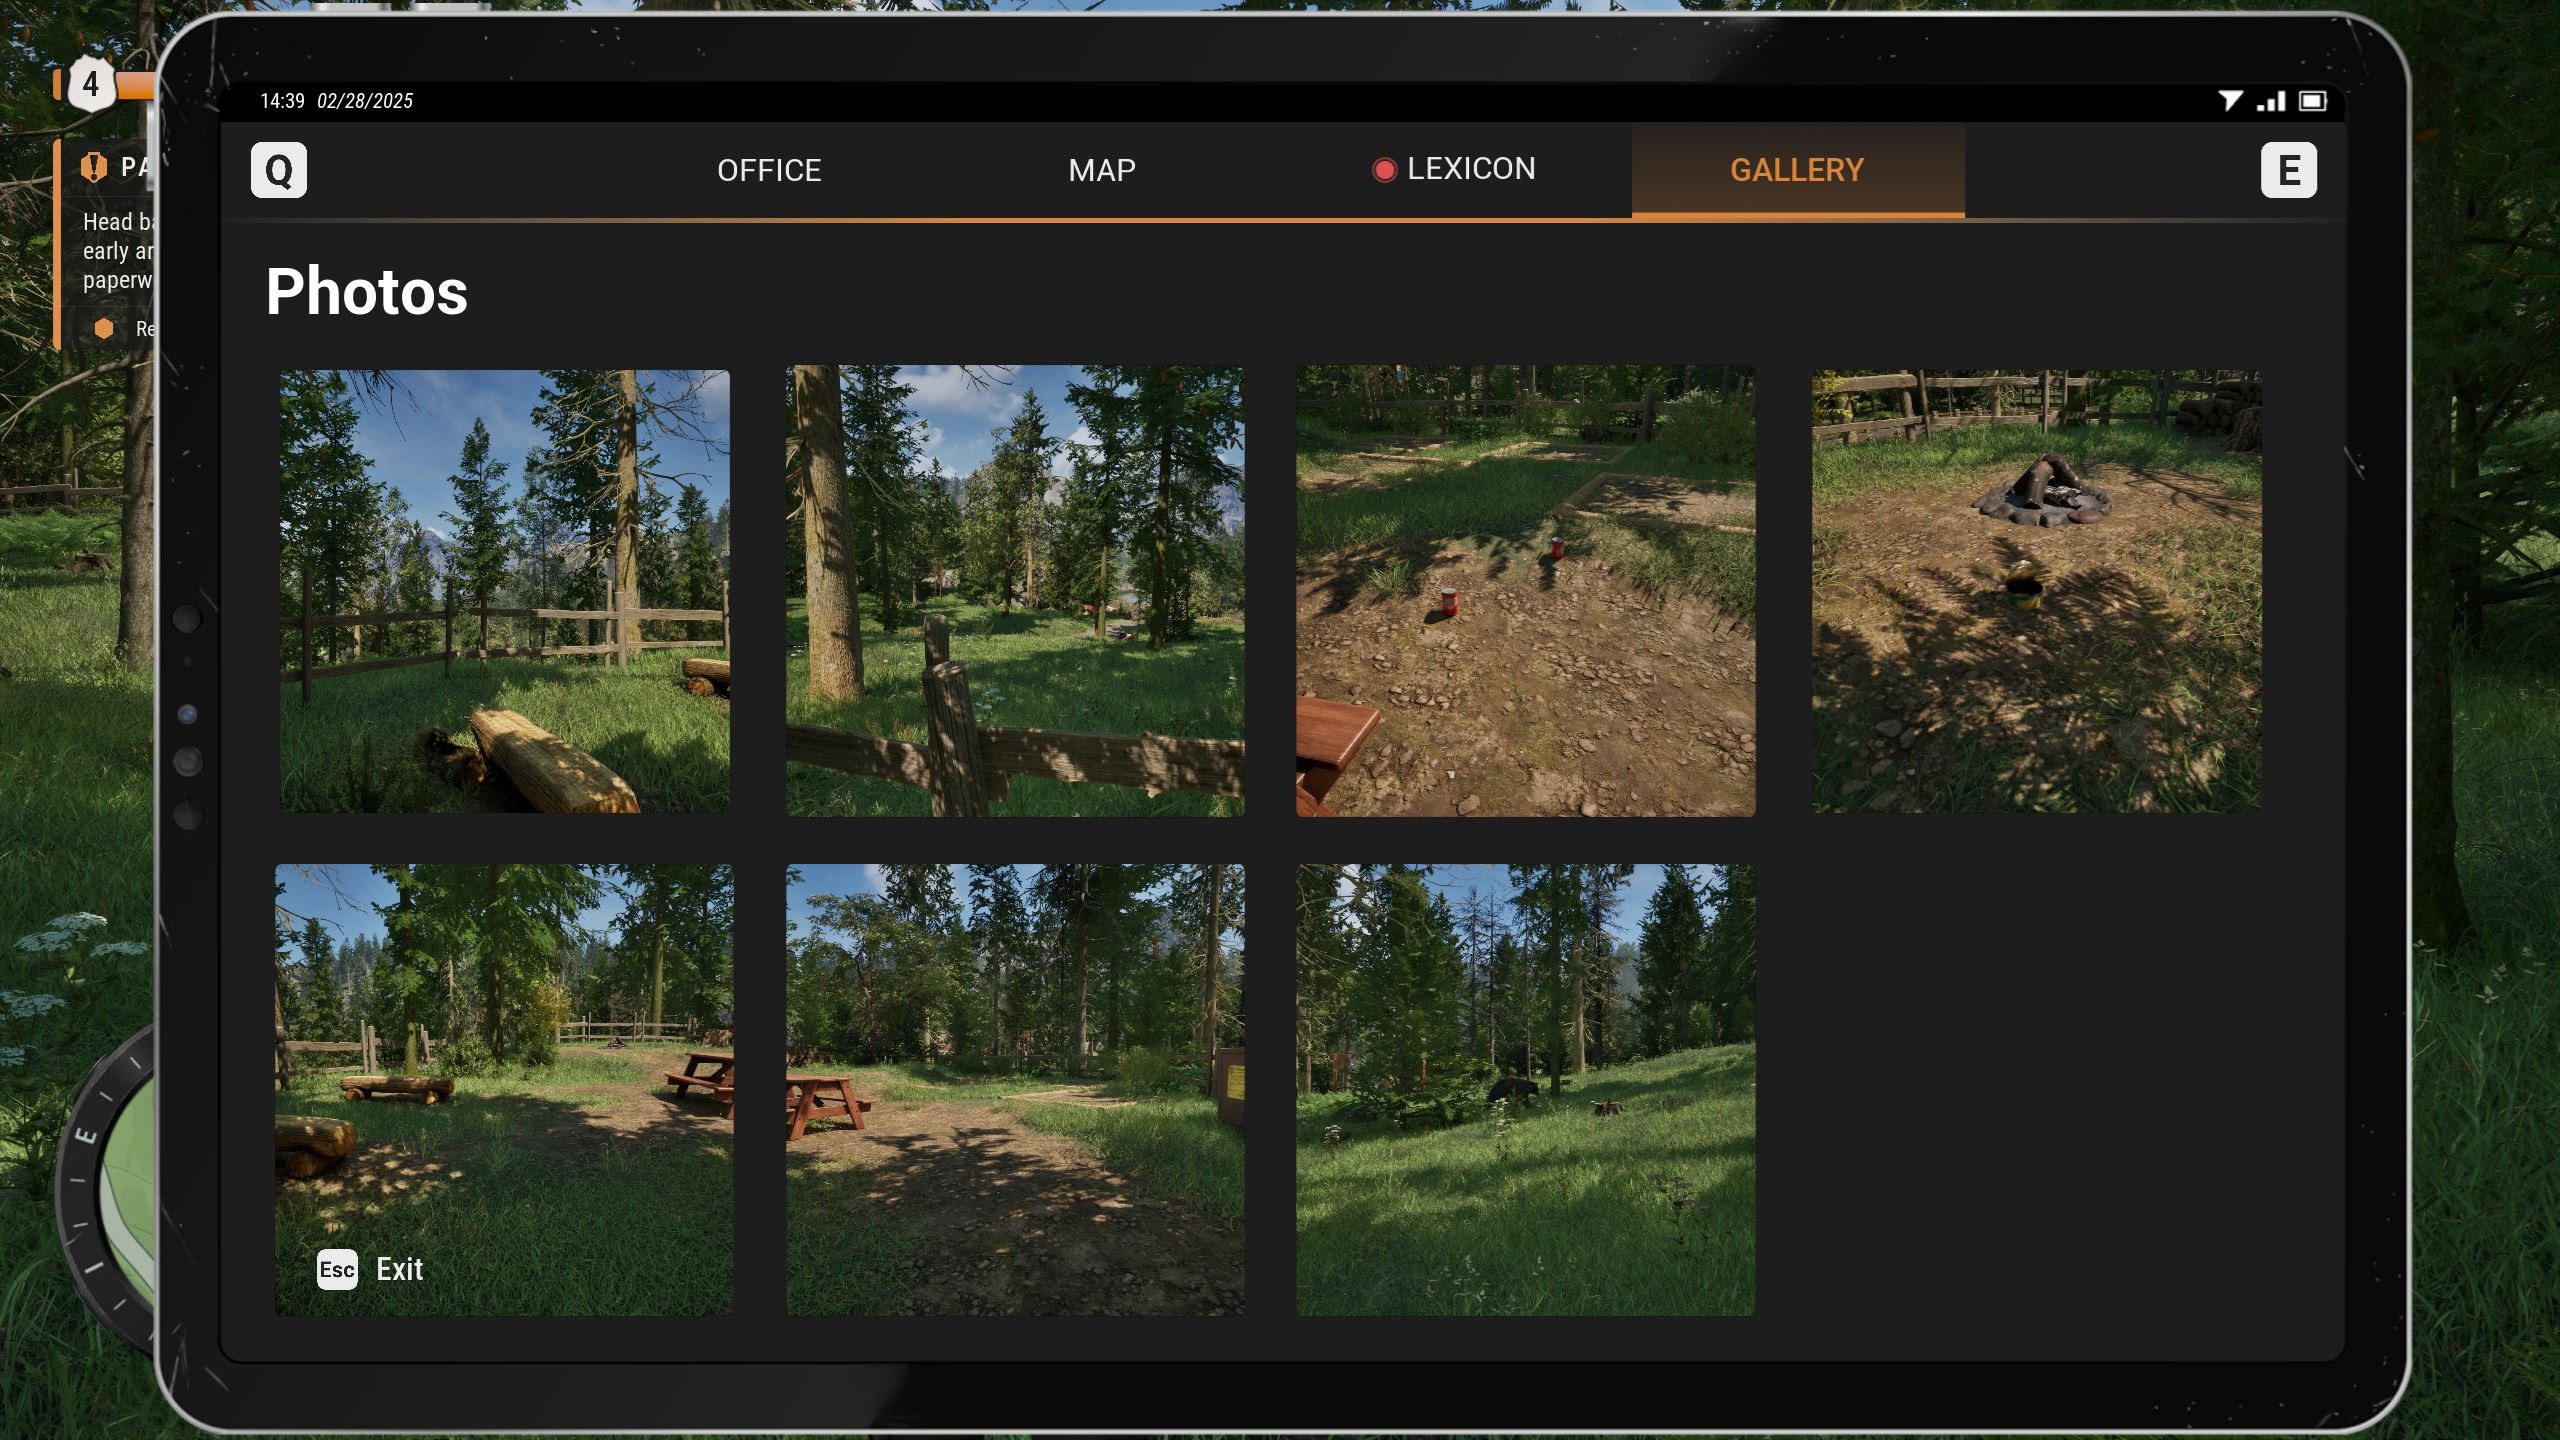Viewport: 2560px width, 1440px height.
Task: Click the wifi antenna status icon
Action: coord(2229,101)
